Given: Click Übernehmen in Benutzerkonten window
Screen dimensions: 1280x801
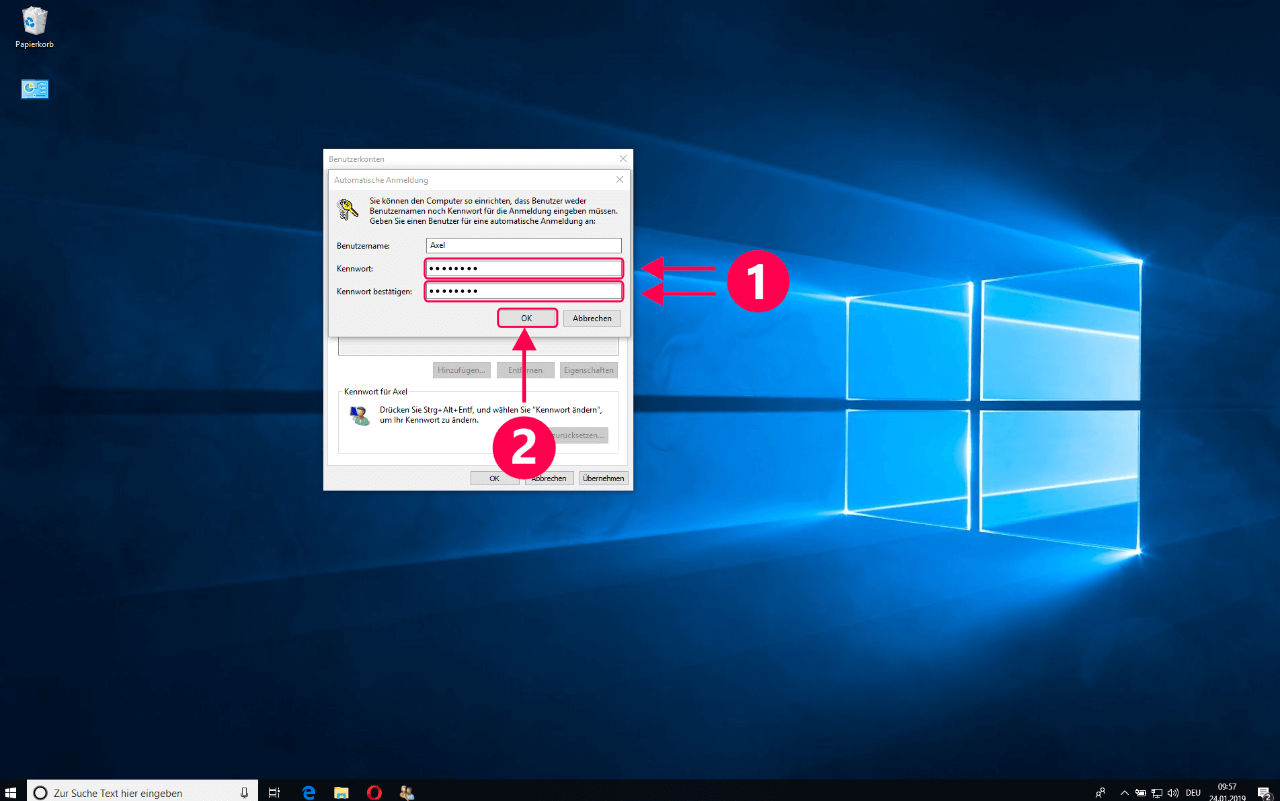Looking at the screenshot, I should [603, 478].
